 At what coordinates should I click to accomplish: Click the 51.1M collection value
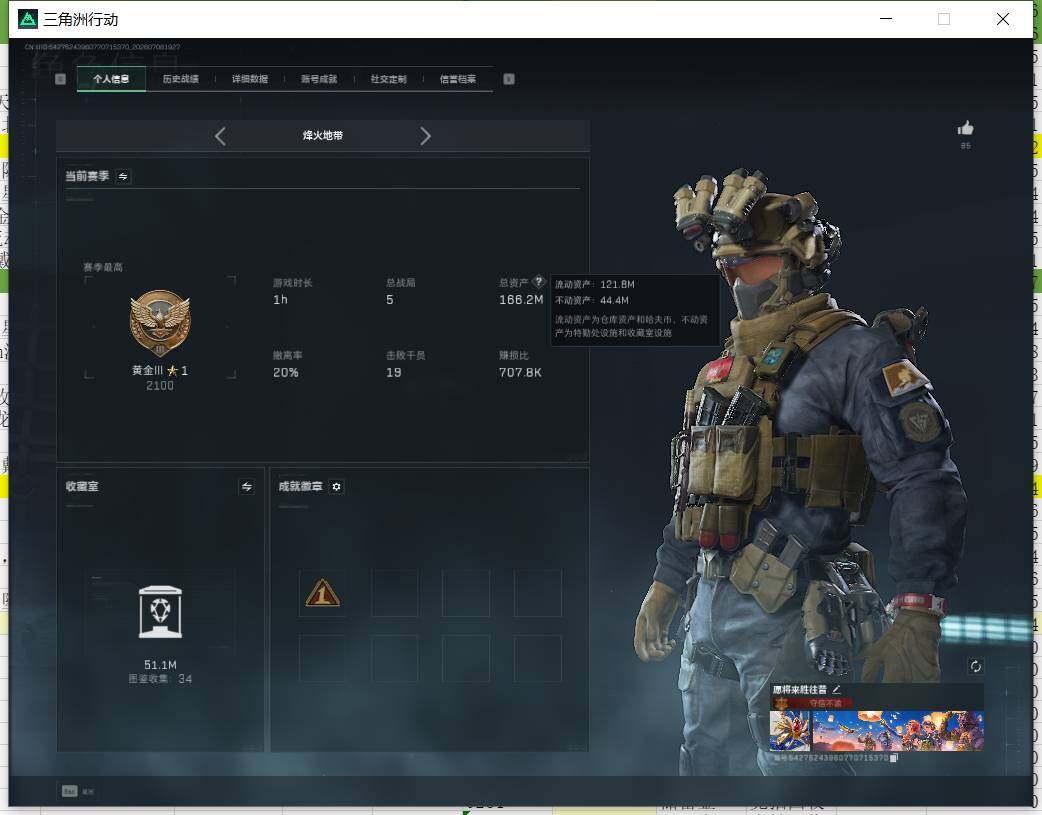pyautogui.click(x=160, y=665)
